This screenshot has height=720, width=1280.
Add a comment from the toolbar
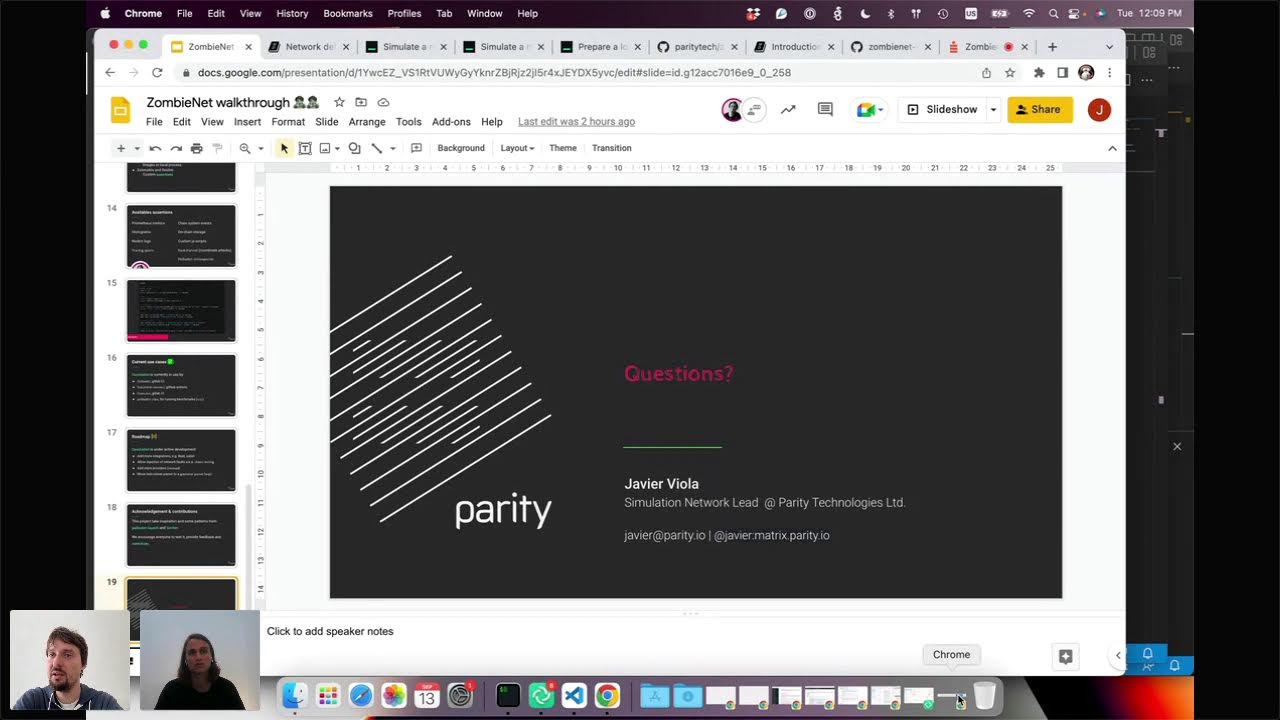coord(416,148)
